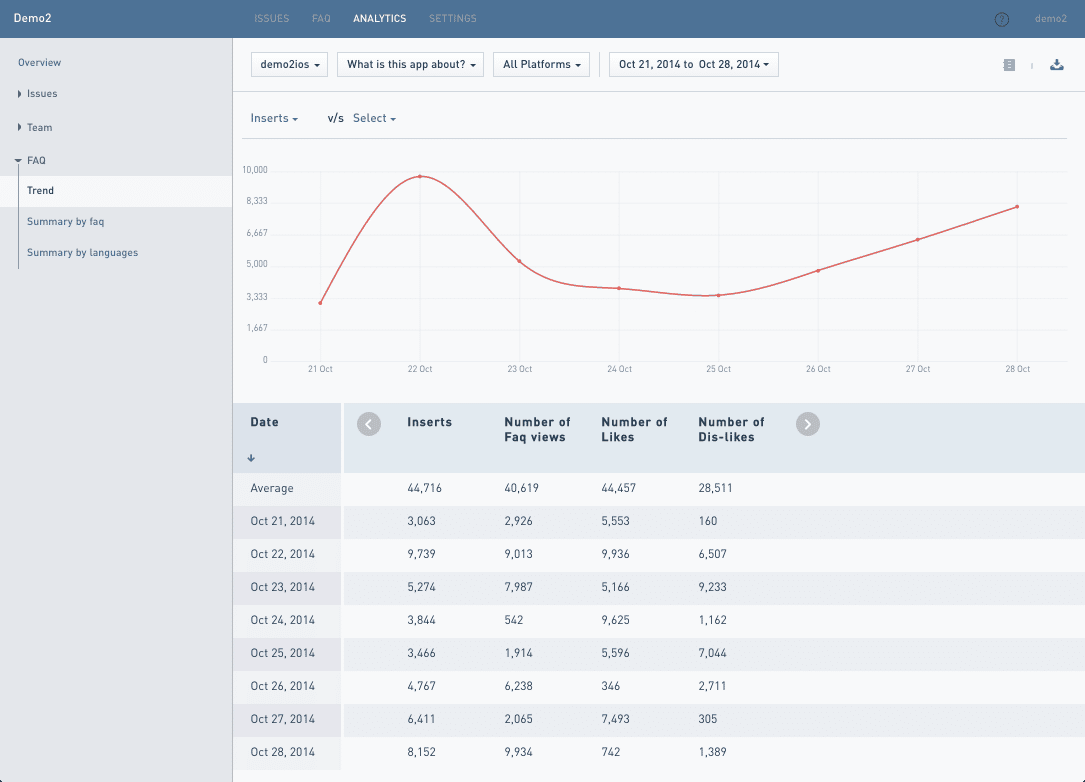Open Summary by languages report
The height and width of the screenshot is (782, 1085).
82,253
